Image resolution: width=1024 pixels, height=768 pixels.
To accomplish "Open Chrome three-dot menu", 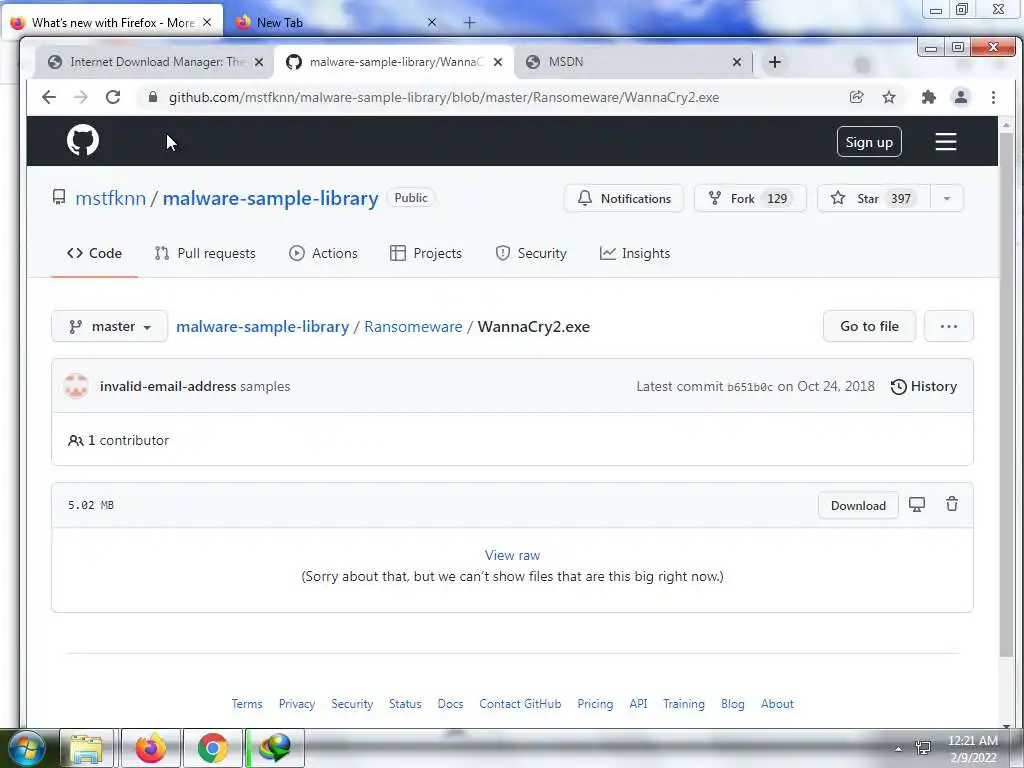I will [993, 97].
